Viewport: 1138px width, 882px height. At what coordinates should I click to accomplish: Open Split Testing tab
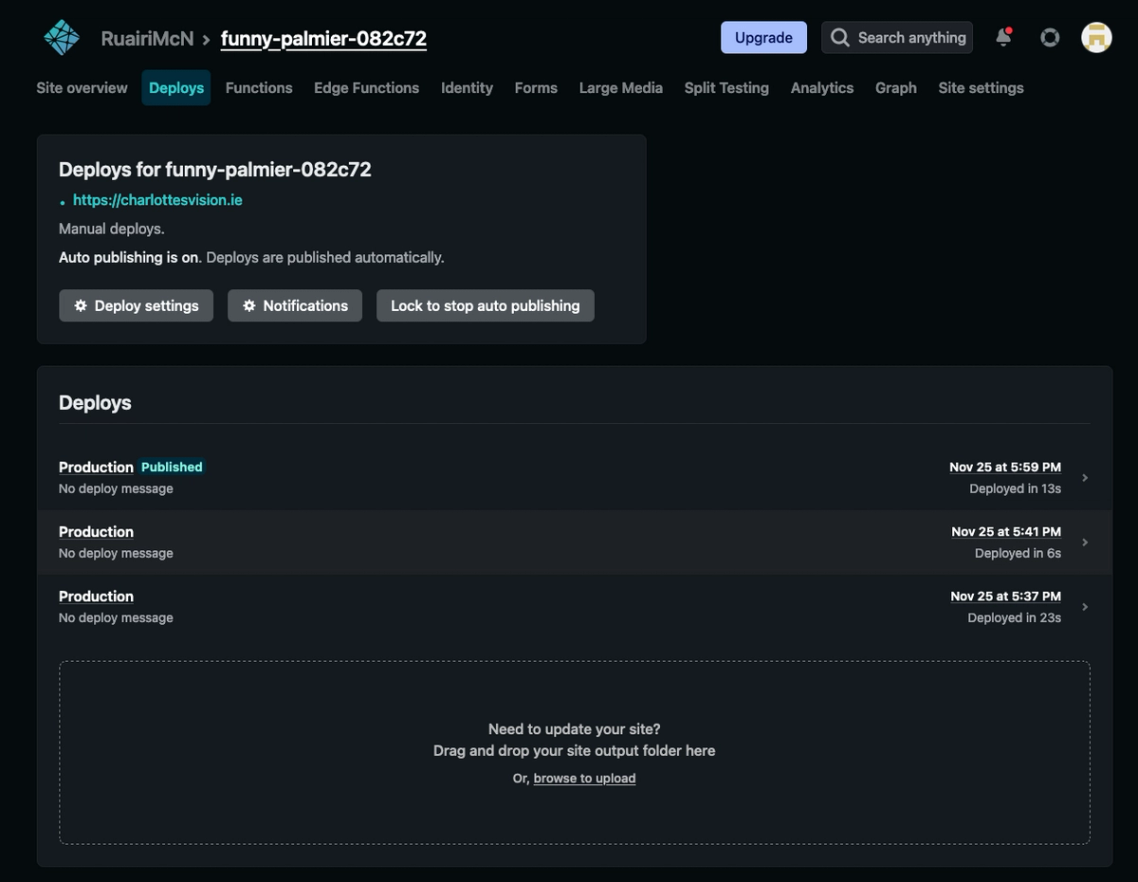click(726, 88)
